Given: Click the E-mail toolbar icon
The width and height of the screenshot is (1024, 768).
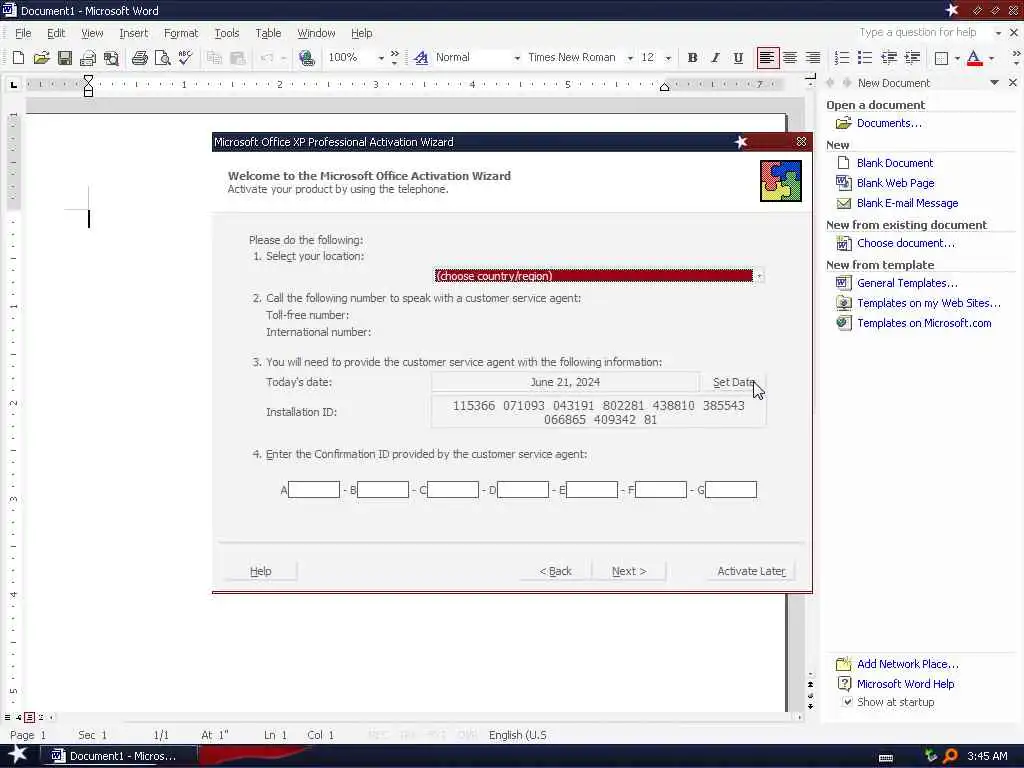Looking at the screenshot, I should pos(88,58).
